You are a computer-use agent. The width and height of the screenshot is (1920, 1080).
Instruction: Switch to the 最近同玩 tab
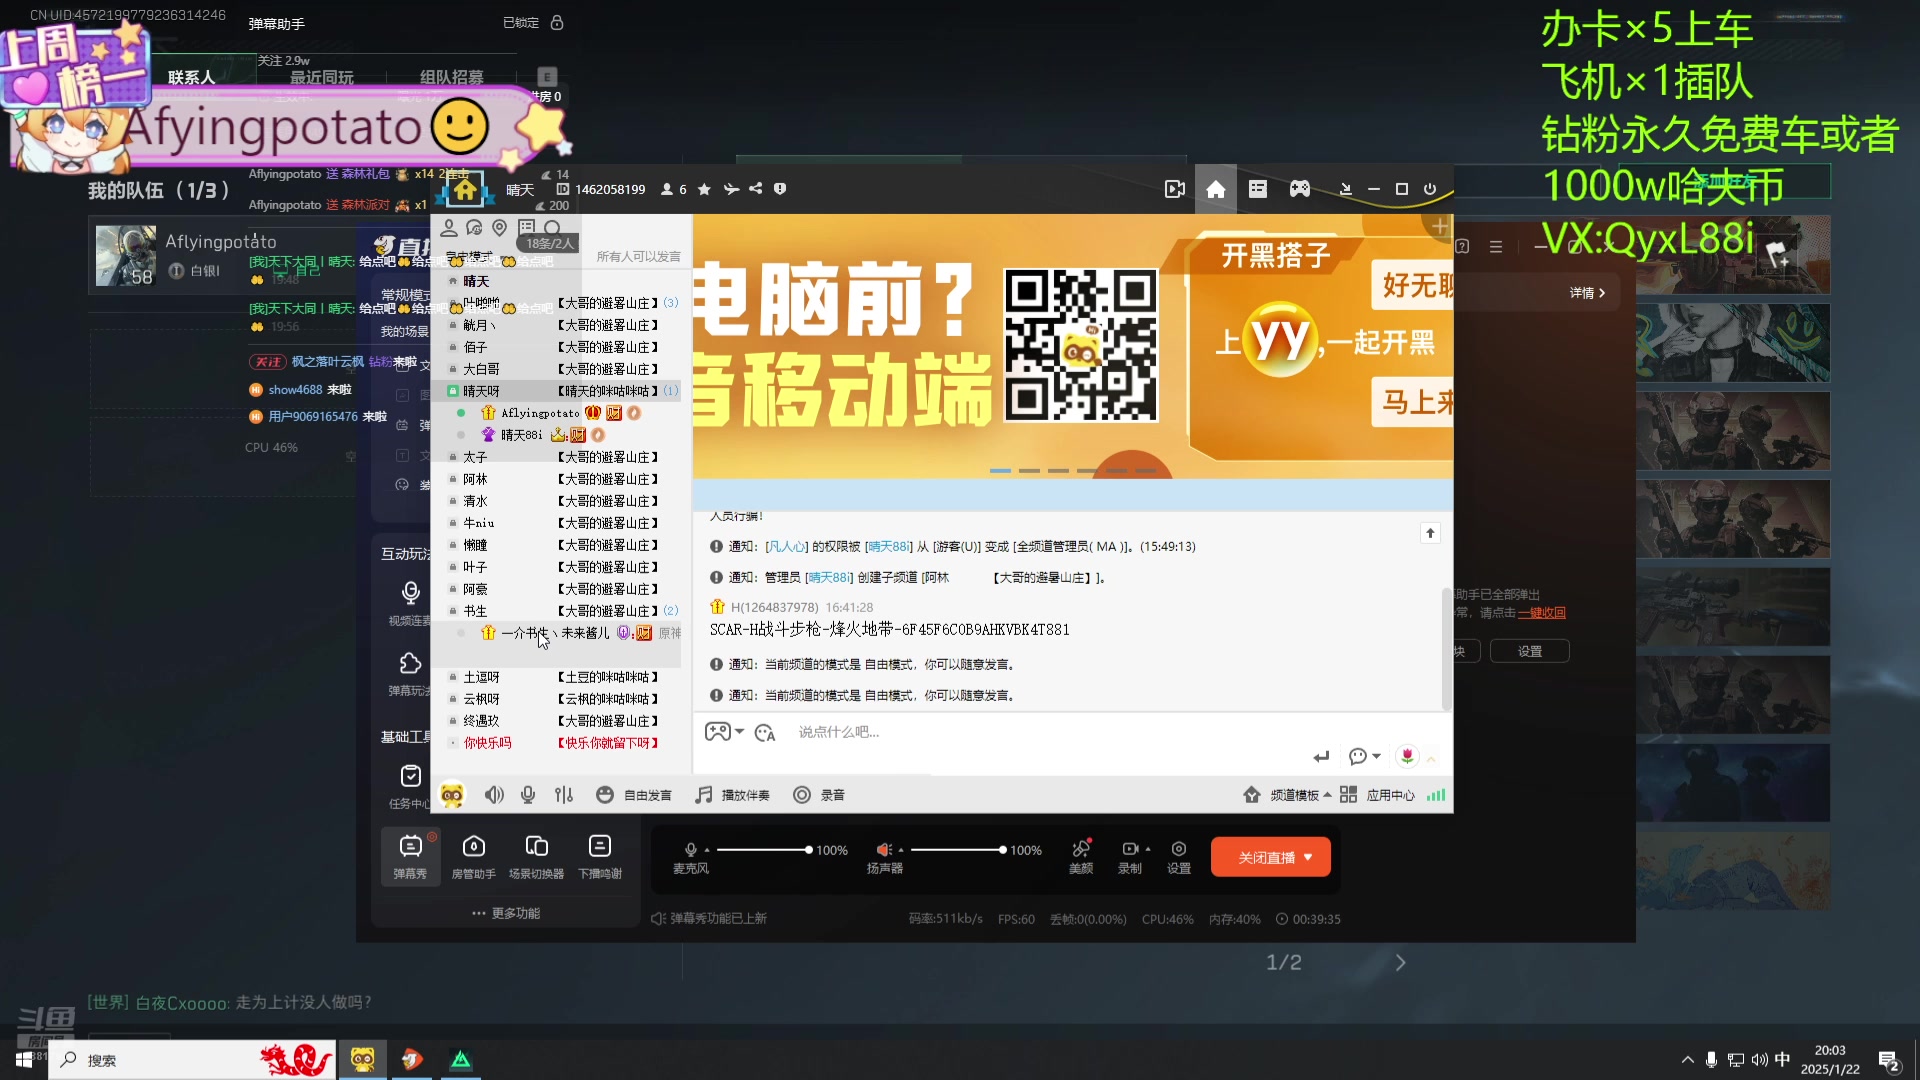point(322,76)
